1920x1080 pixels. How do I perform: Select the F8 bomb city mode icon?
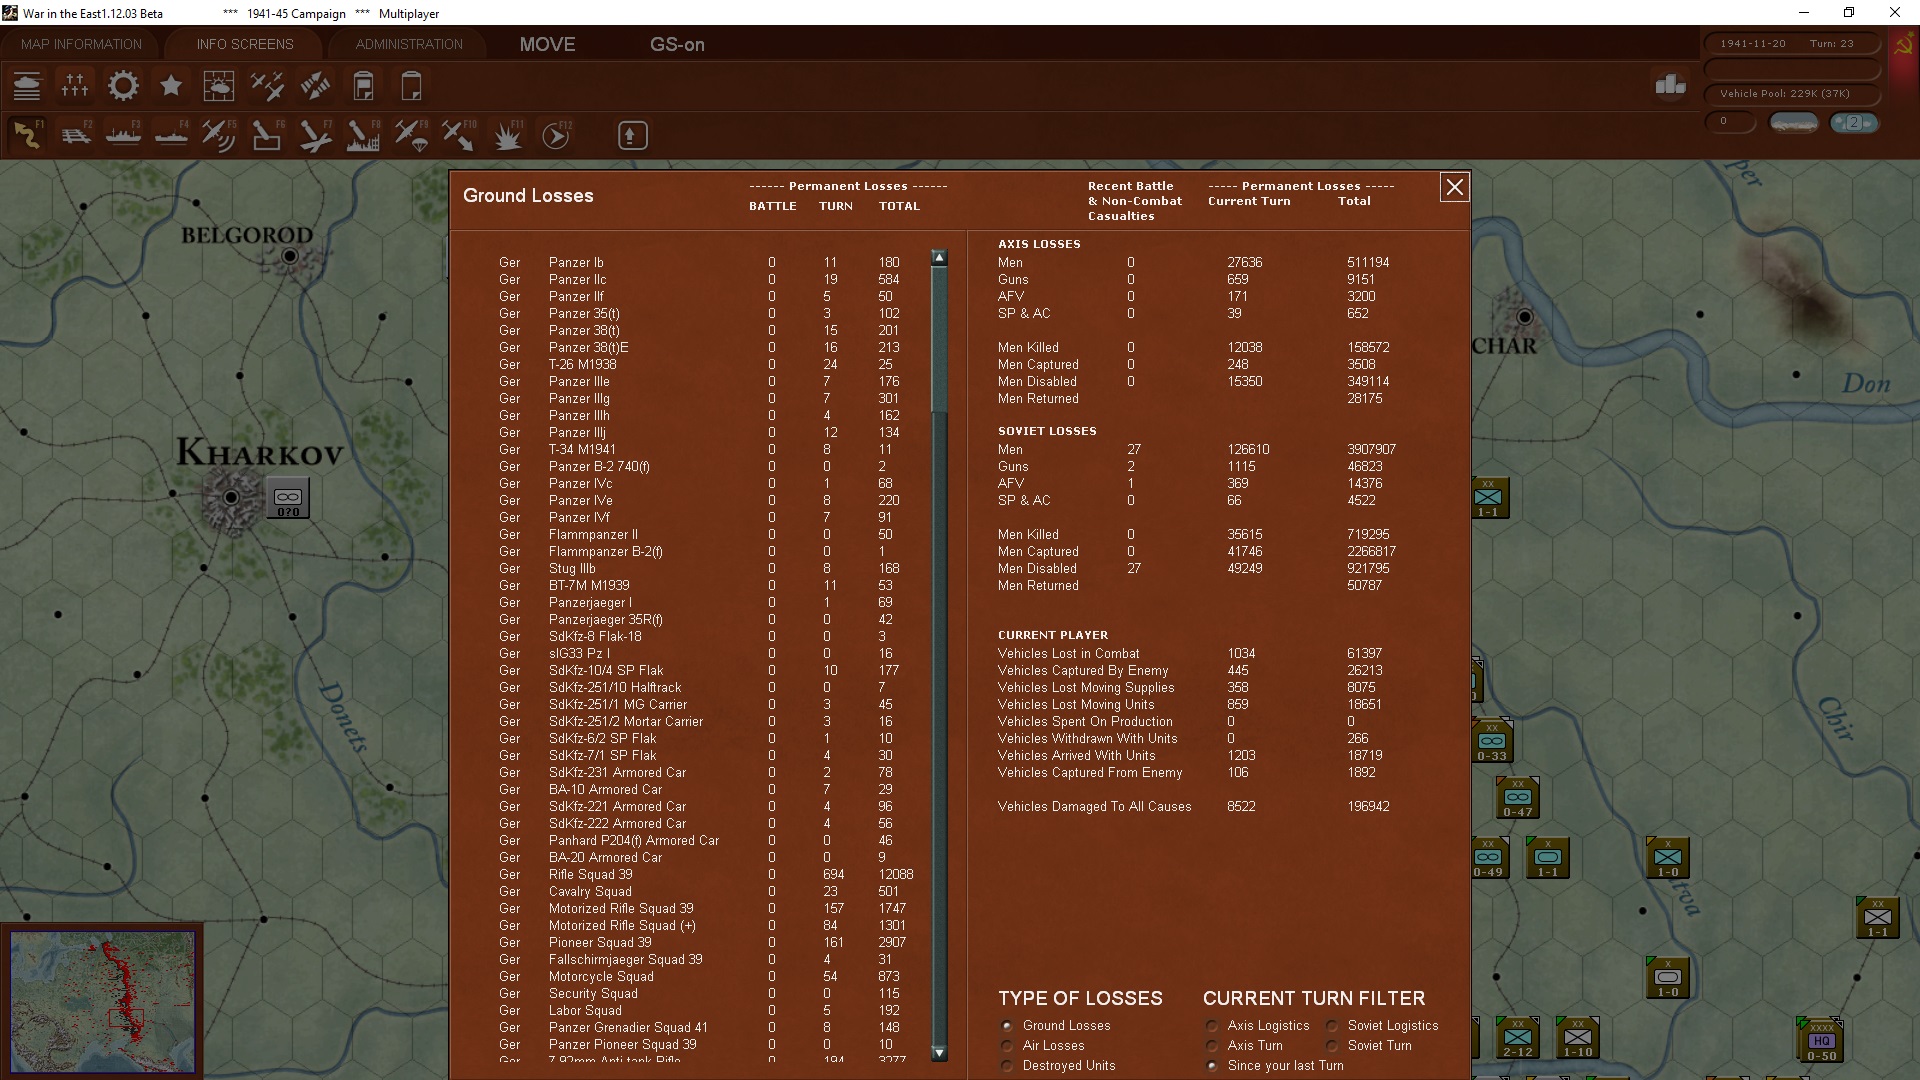tap(363, 135)
